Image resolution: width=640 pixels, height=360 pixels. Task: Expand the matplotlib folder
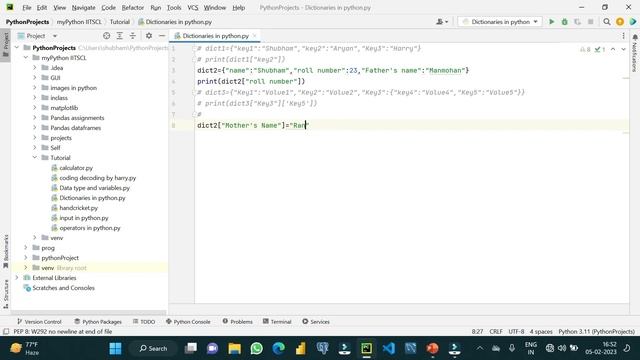[35, 108]
